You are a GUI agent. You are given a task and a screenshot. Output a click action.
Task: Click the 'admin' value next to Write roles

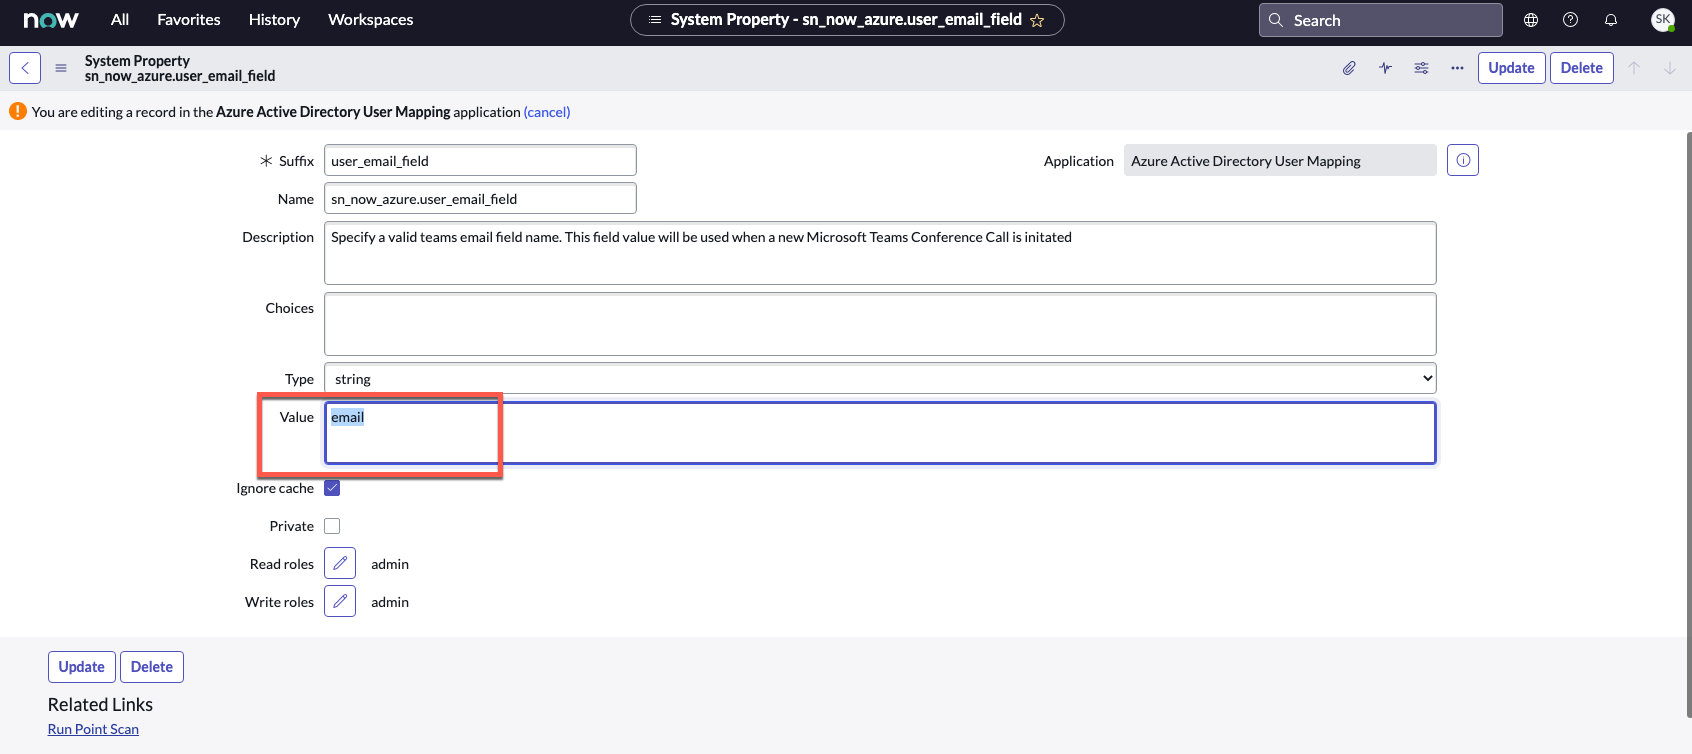pyautogui.click(x=390, y=602)
